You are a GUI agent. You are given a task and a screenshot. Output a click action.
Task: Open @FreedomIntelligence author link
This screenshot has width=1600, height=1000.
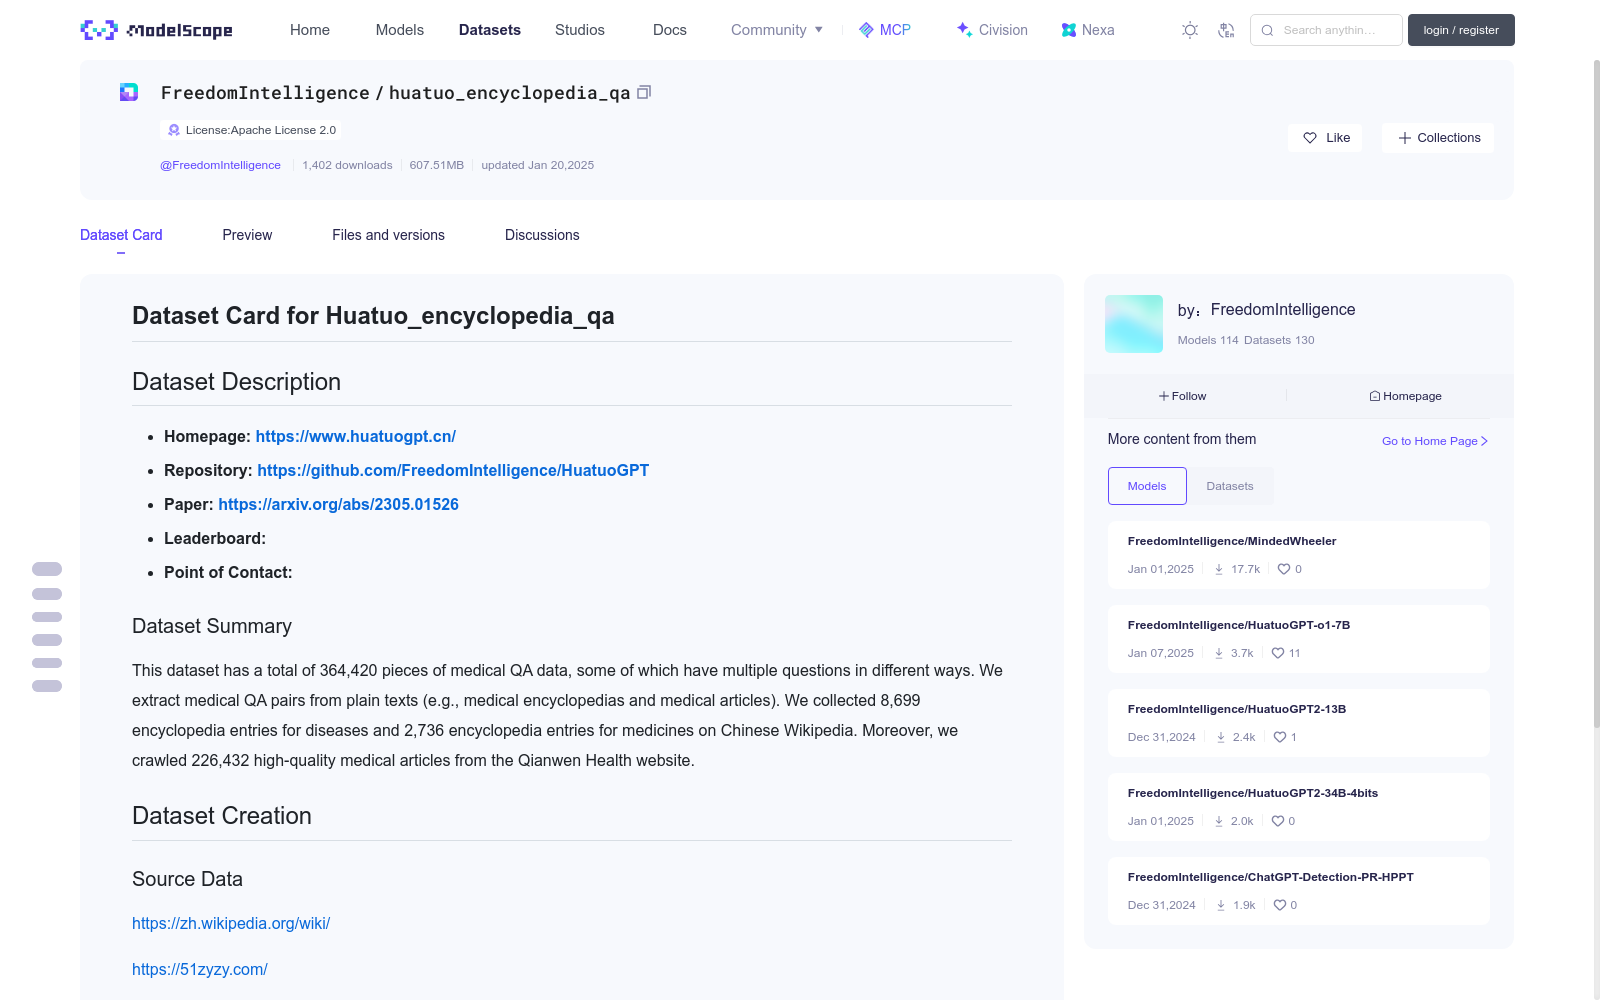220,165
